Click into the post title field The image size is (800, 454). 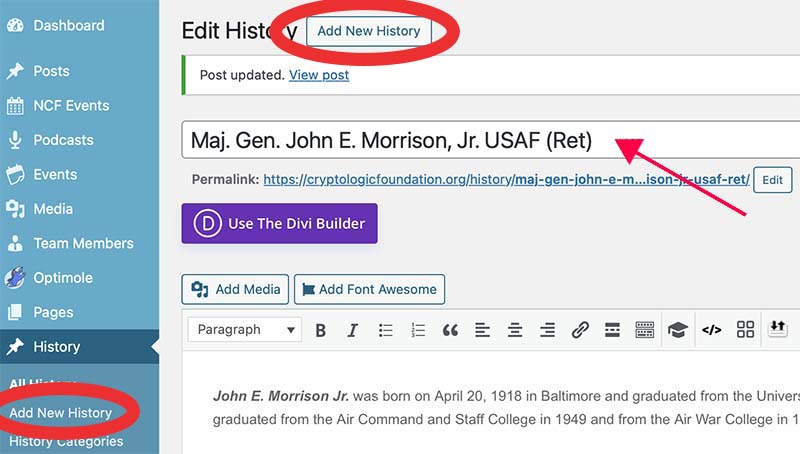point(400,141)
